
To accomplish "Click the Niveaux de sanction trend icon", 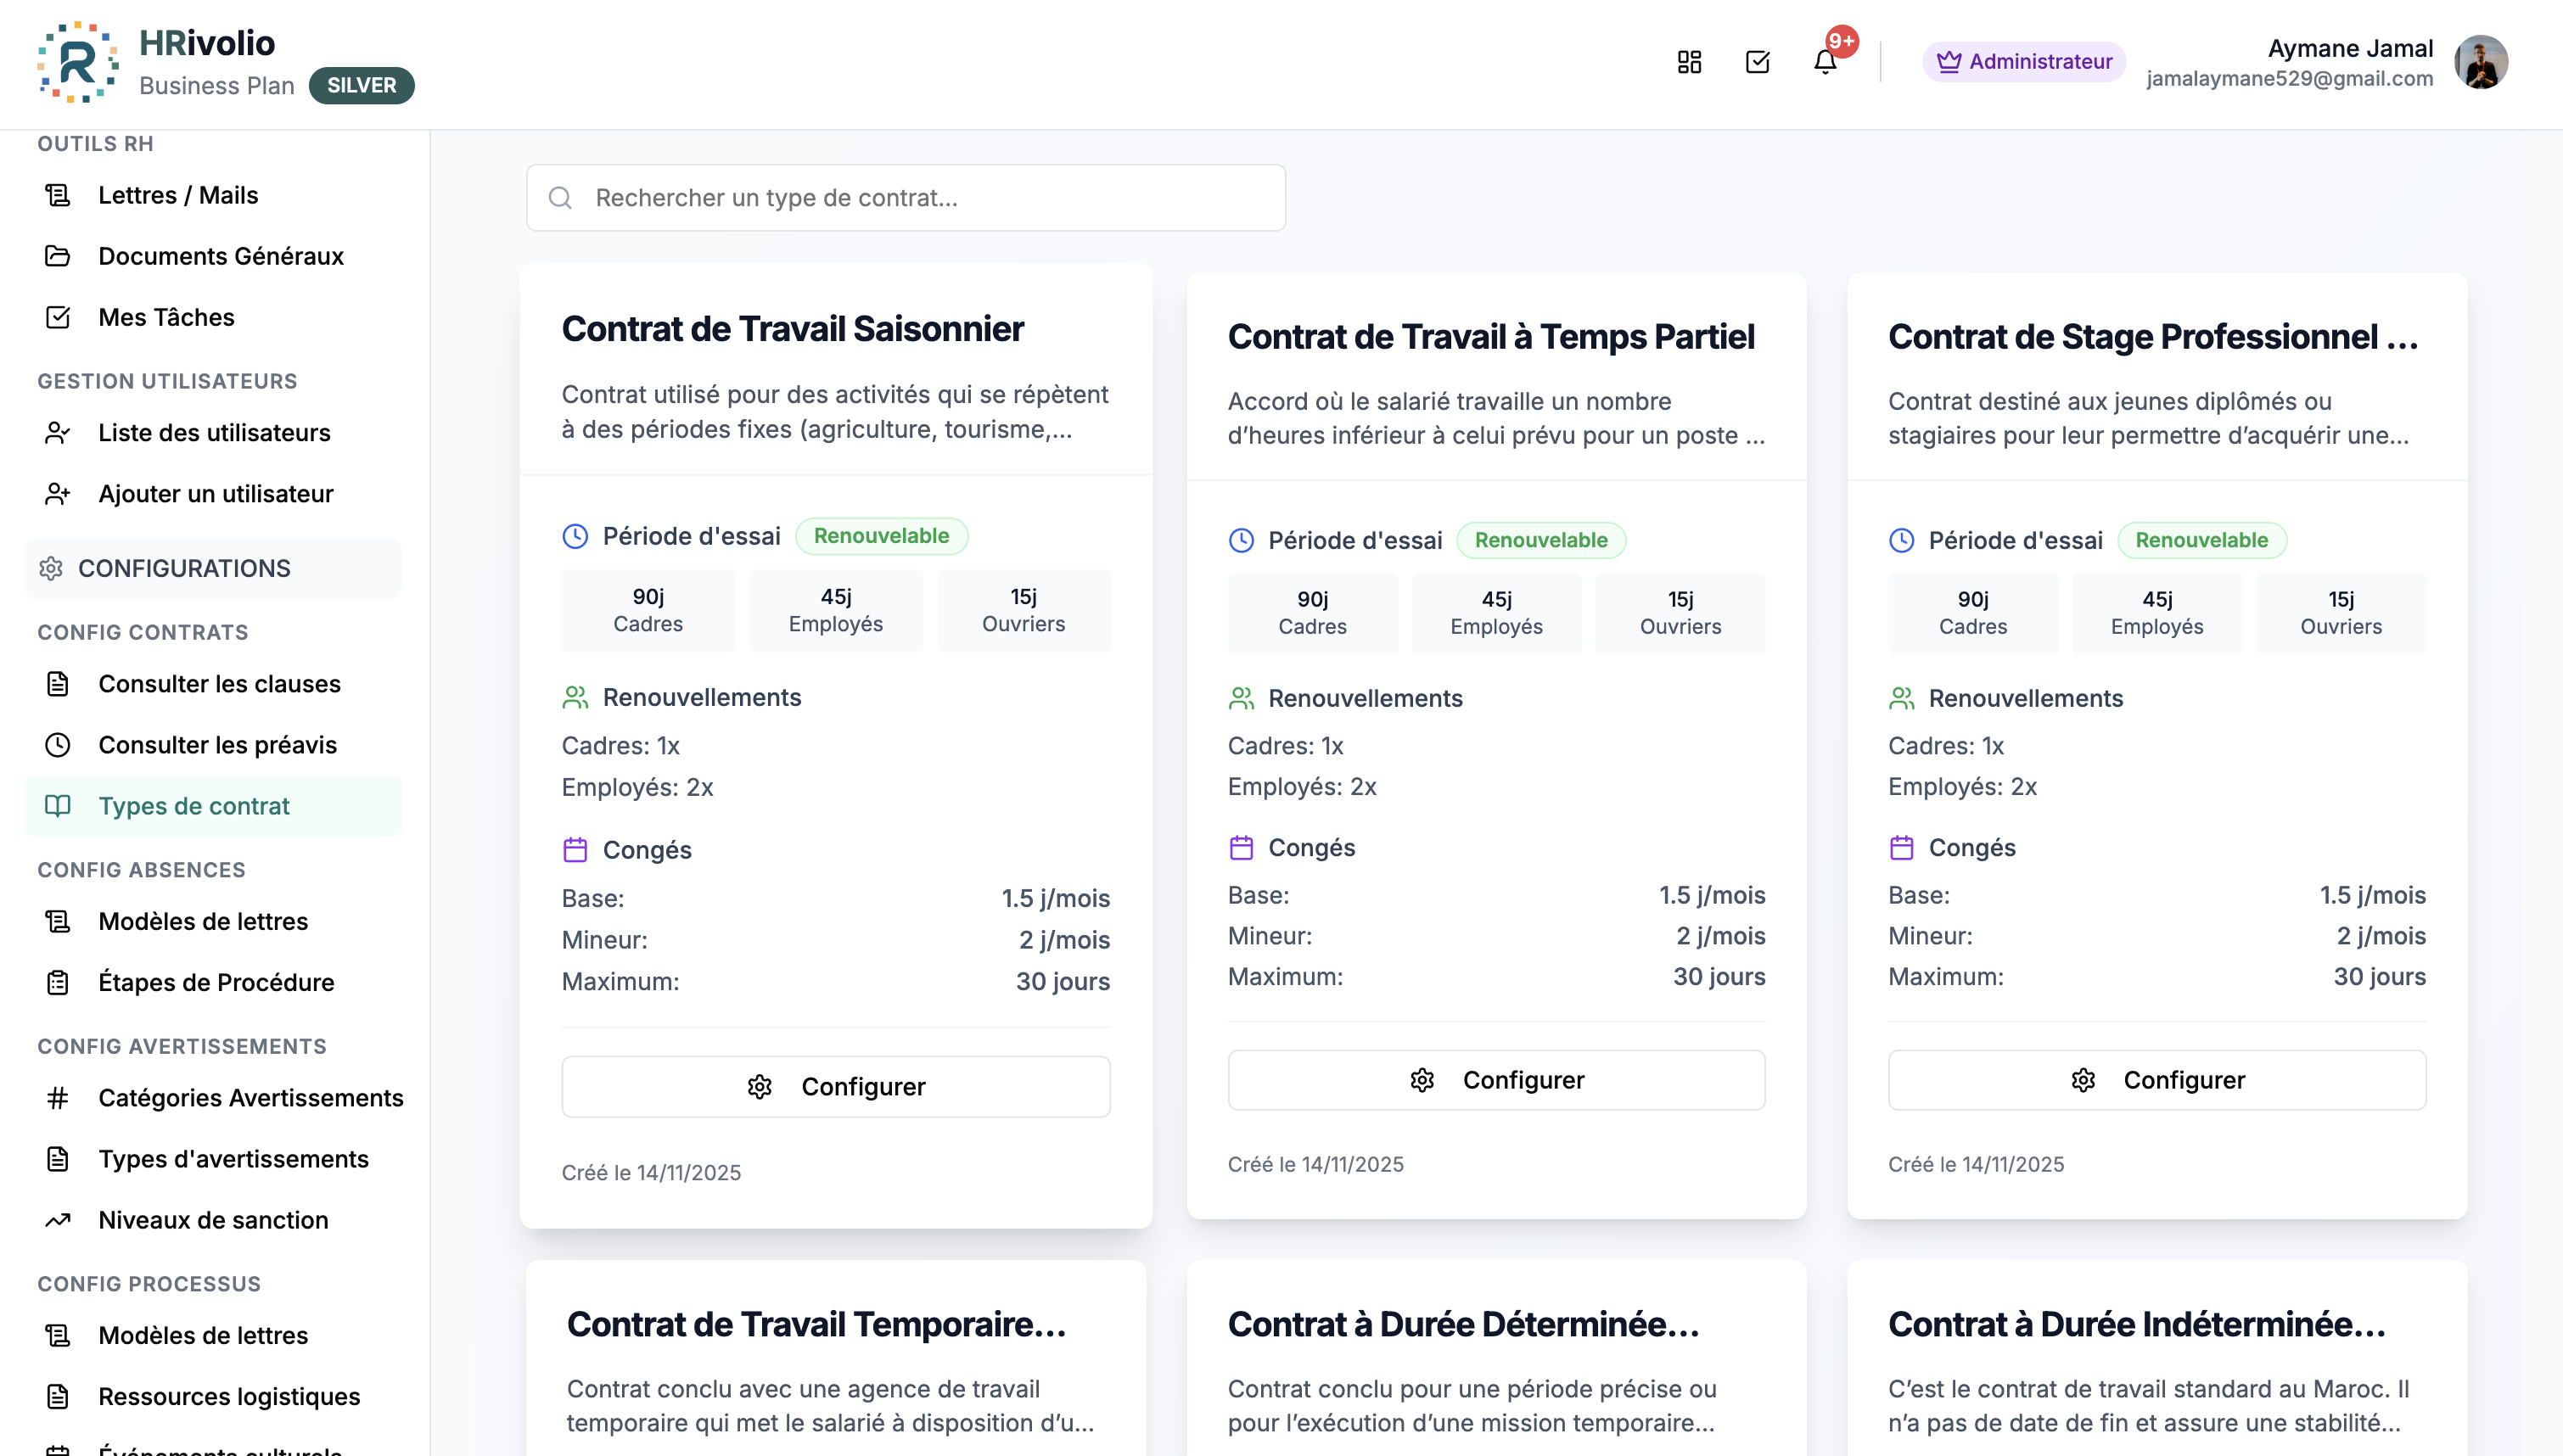I will click(58, 1220).
